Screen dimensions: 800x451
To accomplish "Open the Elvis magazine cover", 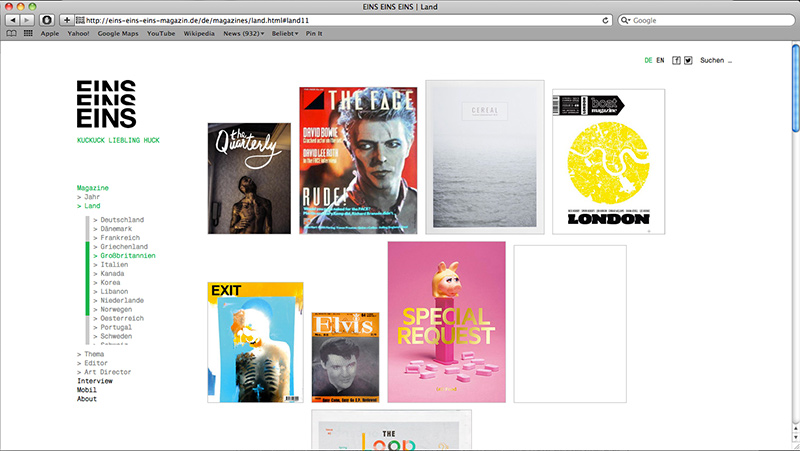I will click(x=345, y=358).
